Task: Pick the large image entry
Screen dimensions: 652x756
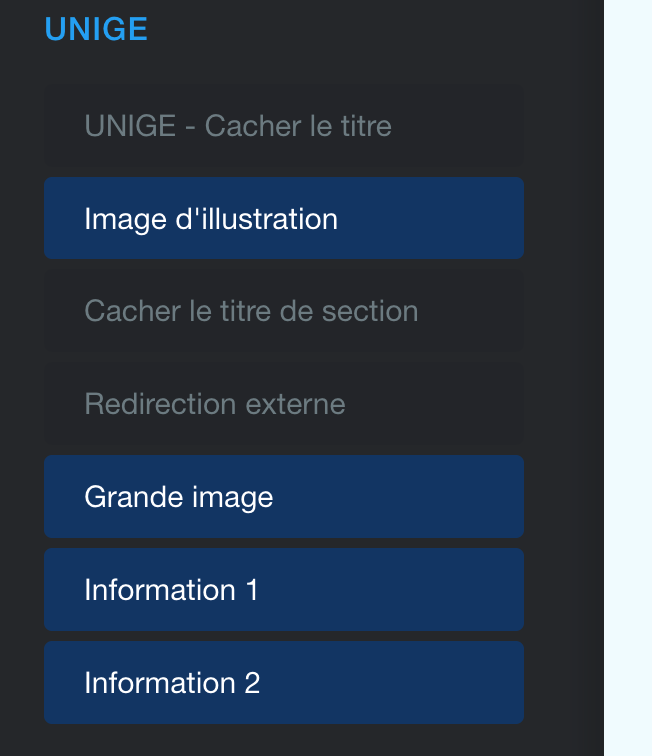Action: pos(283,496)
